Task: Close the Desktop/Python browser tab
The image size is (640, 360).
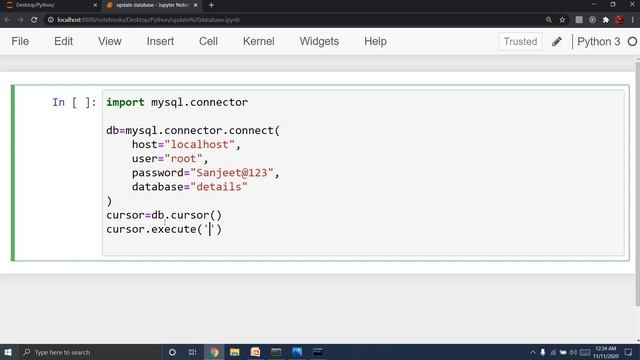Action: (95, 5)
